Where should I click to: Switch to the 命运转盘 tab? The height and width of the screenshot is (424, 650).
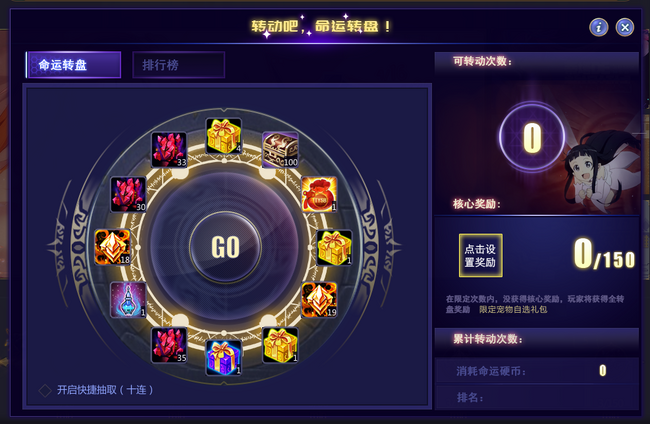pyautogui.click(x=73, y=65)
